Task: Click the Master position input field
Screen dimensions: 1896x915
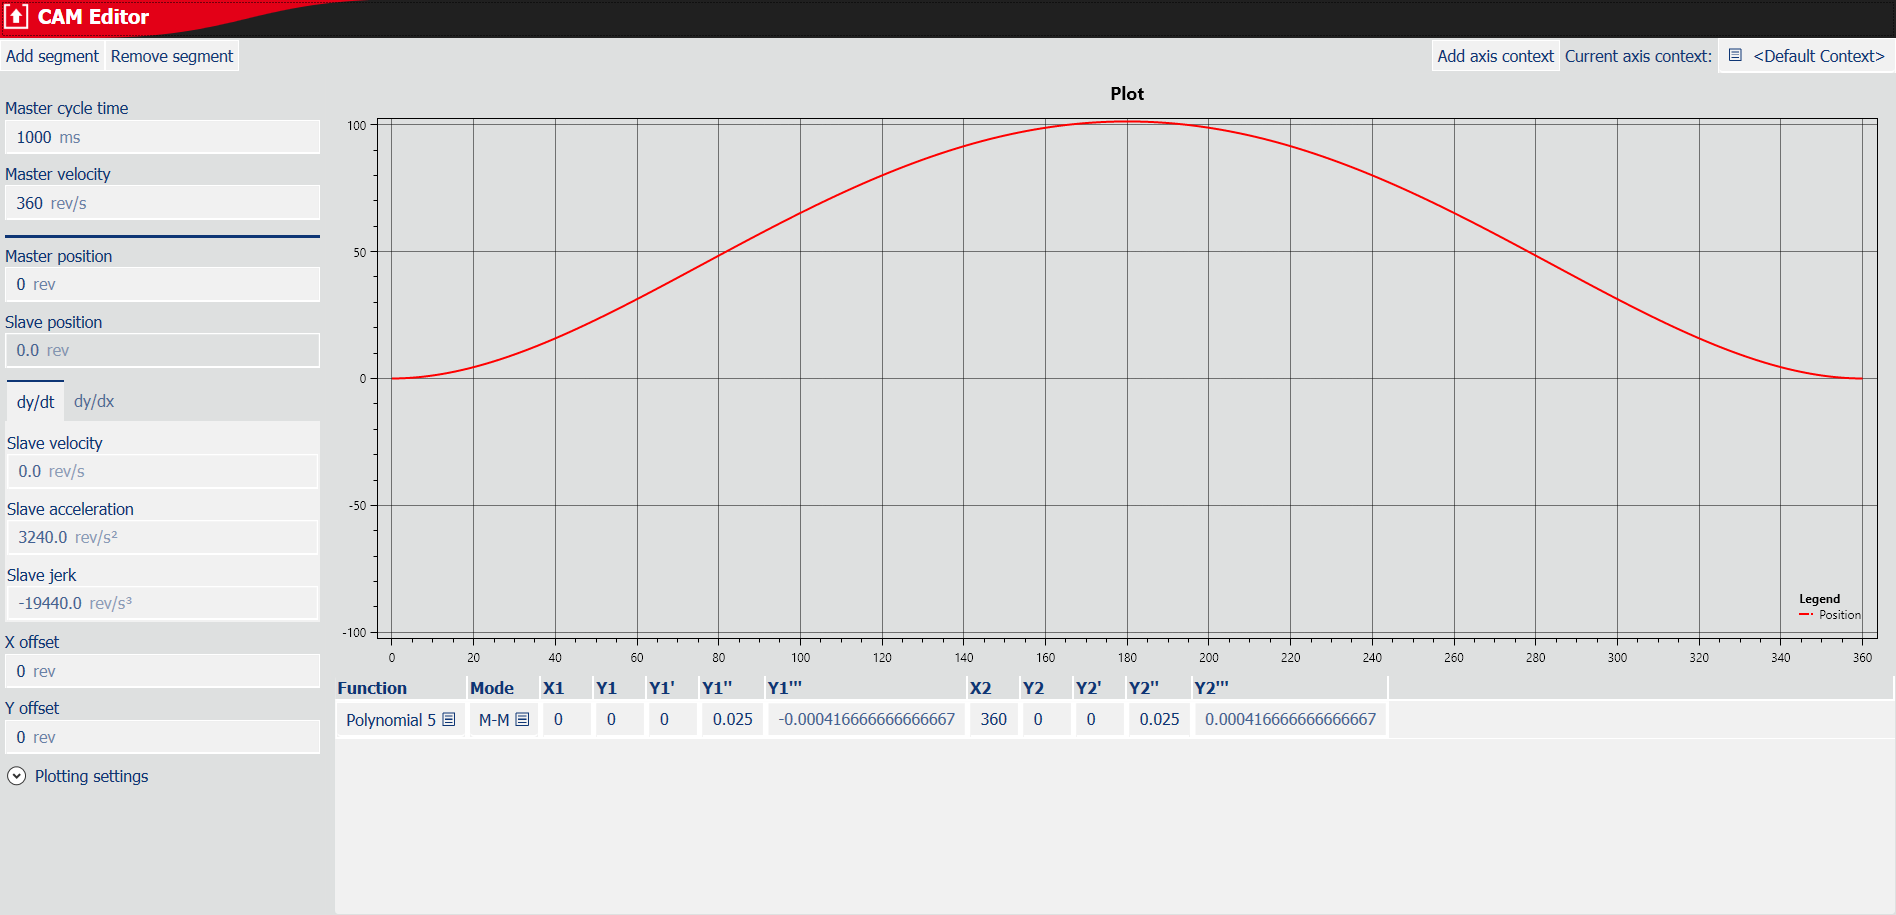Action: [162, 284]
